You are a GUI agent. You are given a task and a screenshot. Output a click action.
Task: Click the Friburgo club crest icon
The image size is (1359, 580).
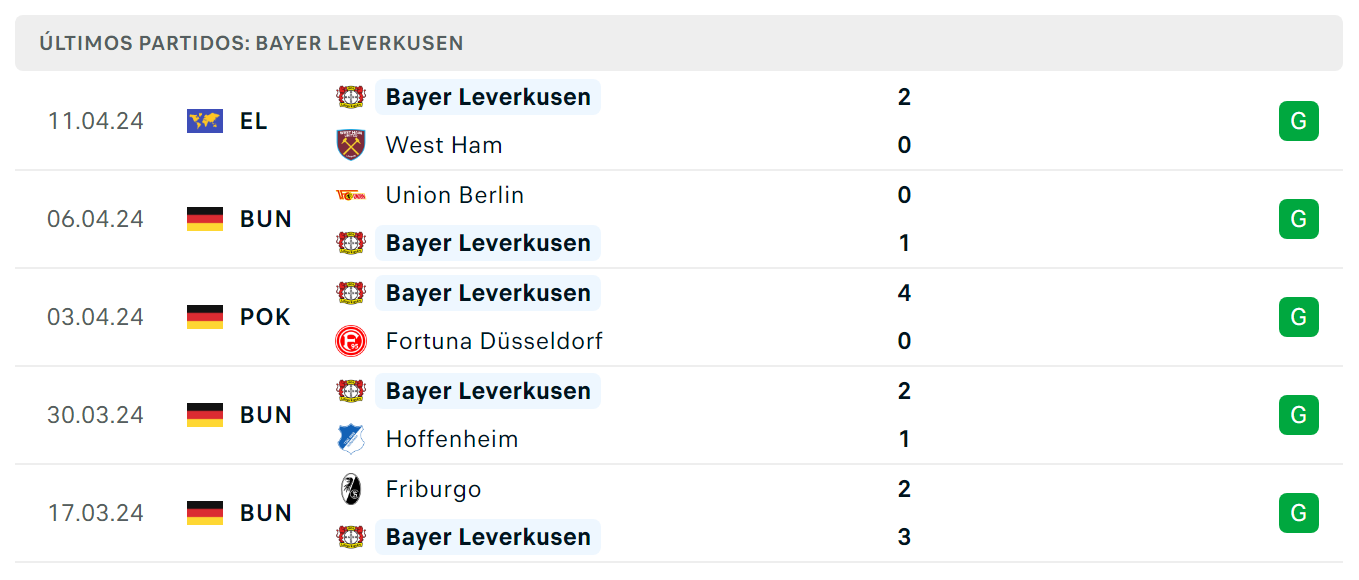coord(351,489)
